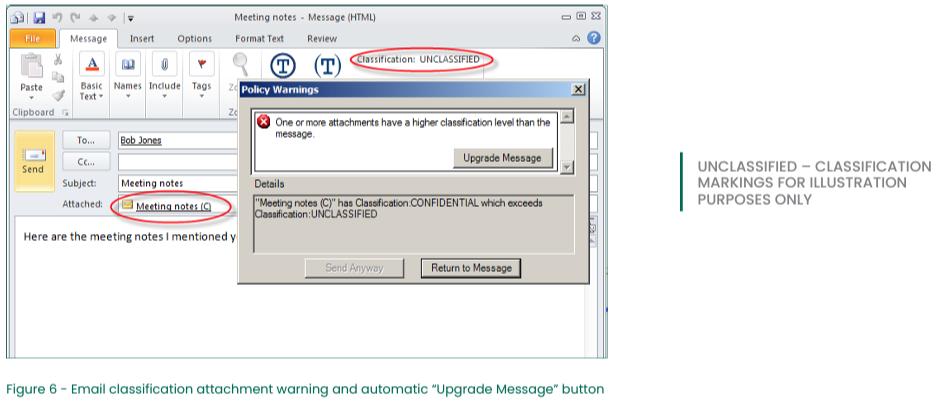Click the Undo arrow in quick access toolbar
939x406 pixels.
click(x=57, y=17)
